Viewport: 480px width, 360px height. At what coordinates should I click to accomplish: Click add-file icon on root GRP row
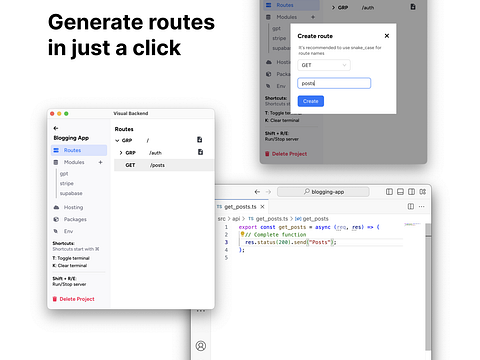(x=200, y=140)
